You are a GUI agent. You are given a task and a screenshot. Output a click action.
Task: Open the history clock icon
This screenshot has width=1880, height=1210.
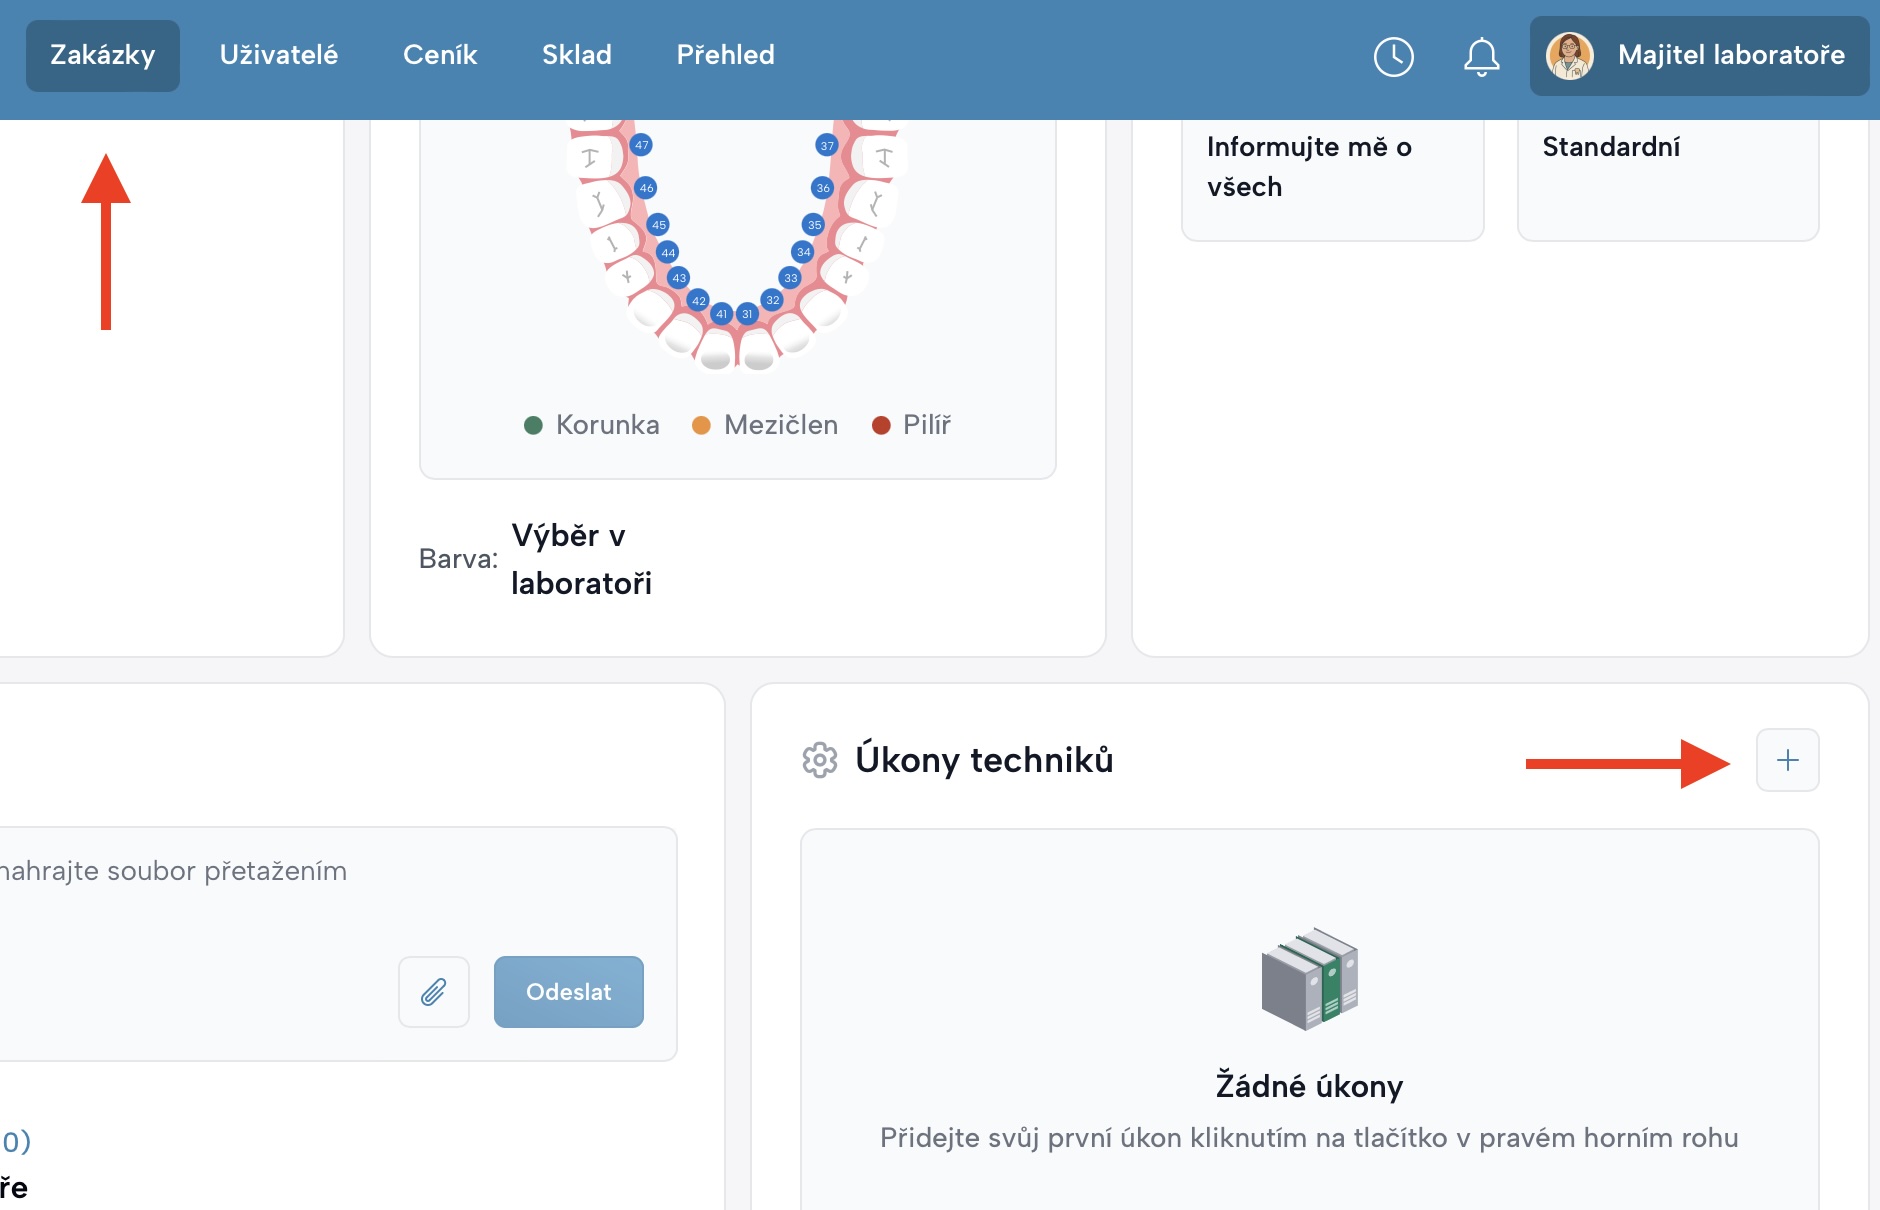(1393, 57)
